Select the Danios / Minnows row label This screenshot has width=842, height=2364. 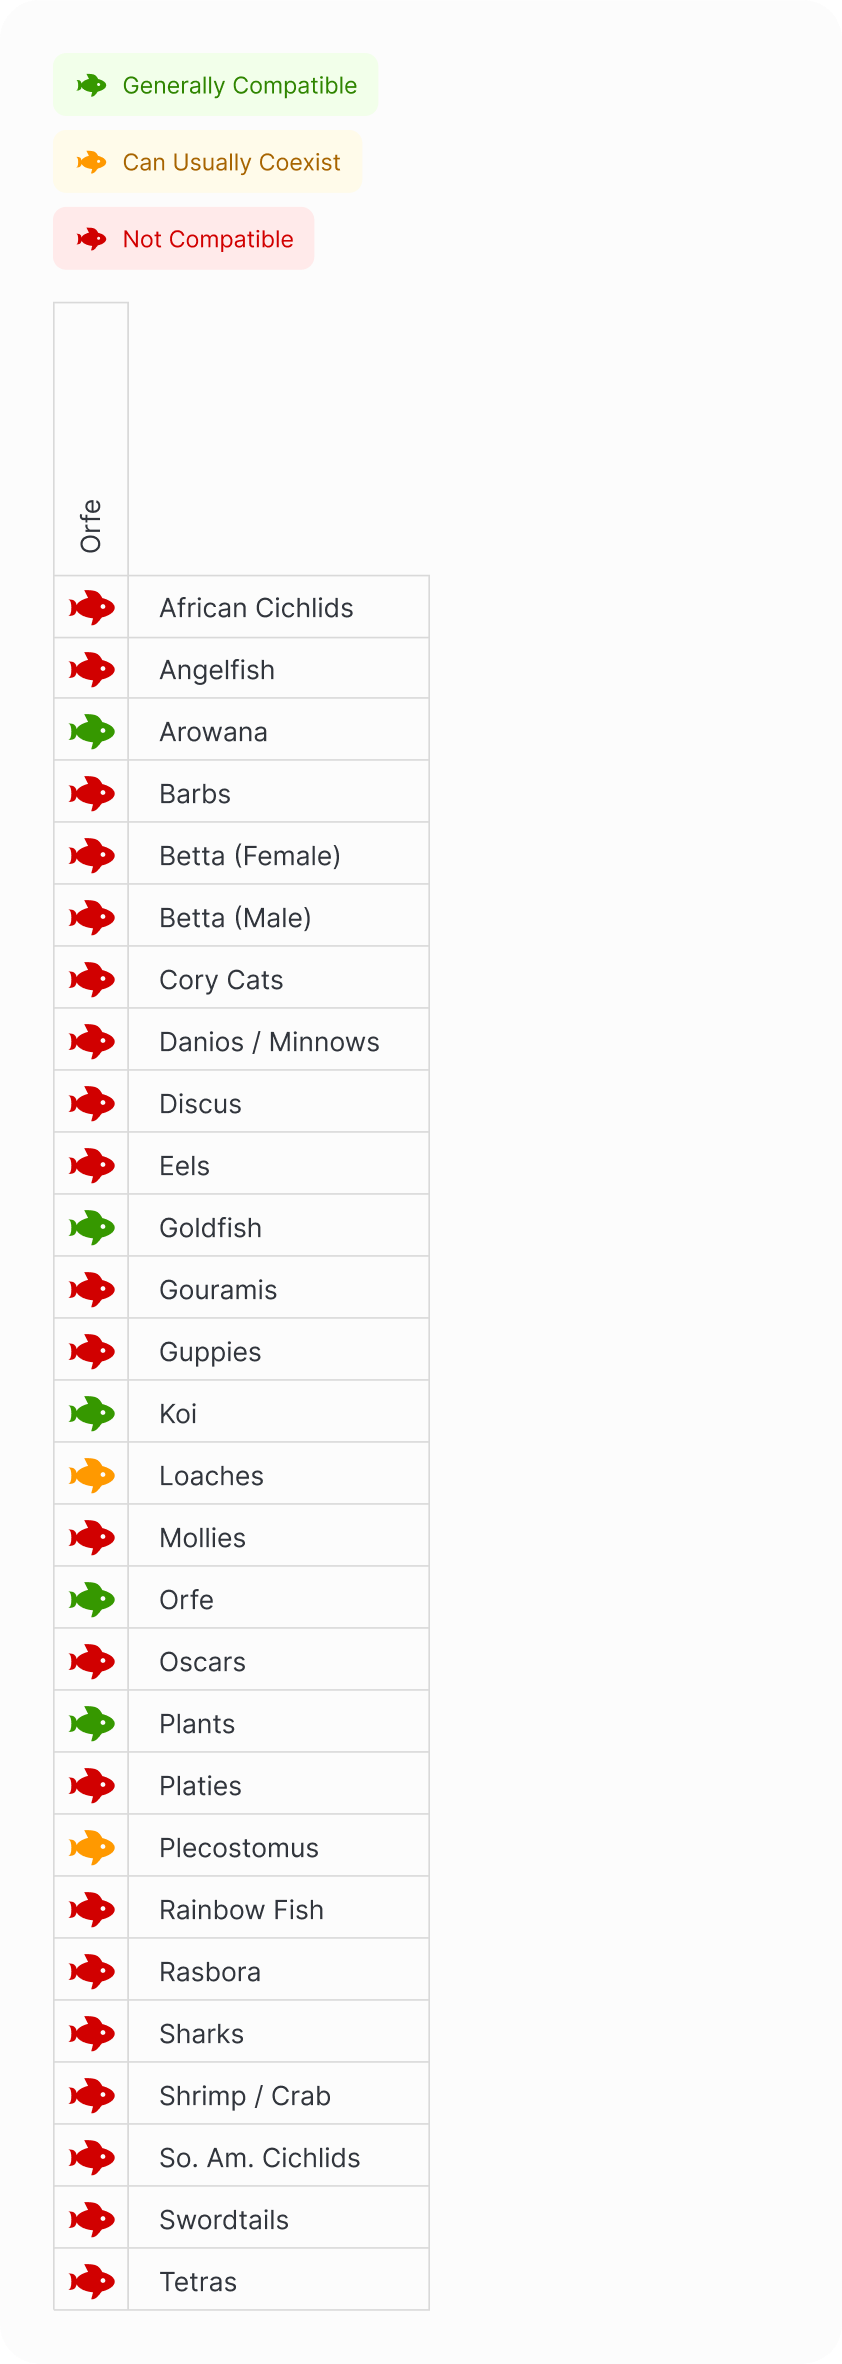click(269, 1042)
